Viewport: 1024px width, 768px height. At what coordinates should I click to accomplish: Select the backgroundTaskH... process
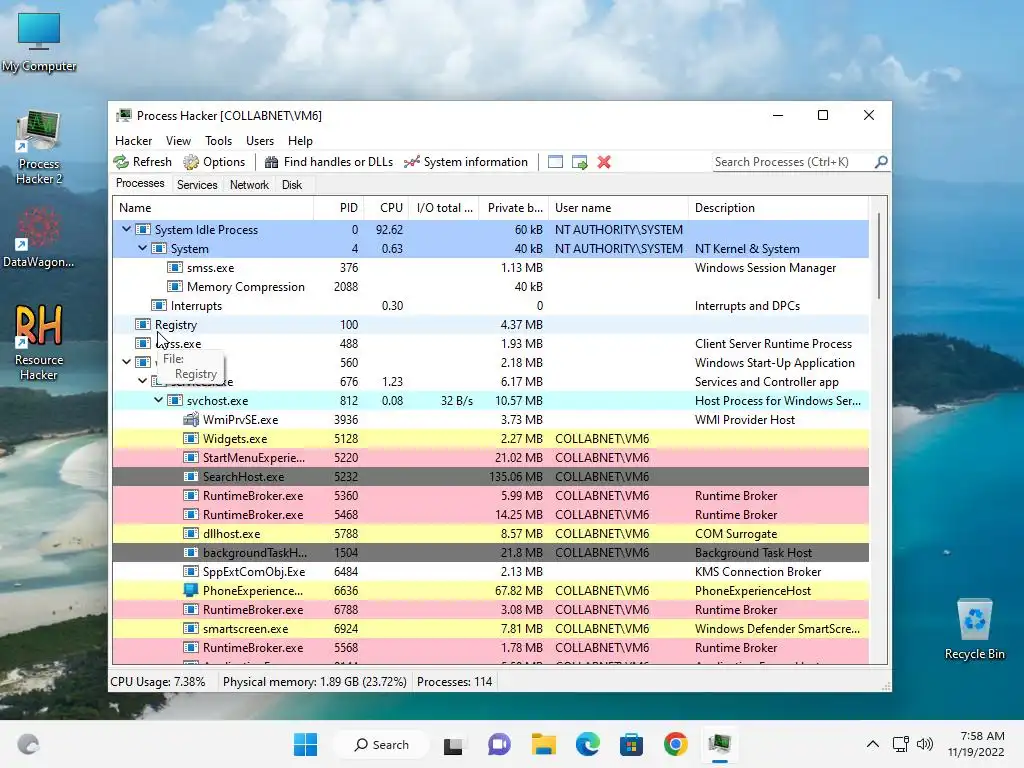tap(490, 552)
